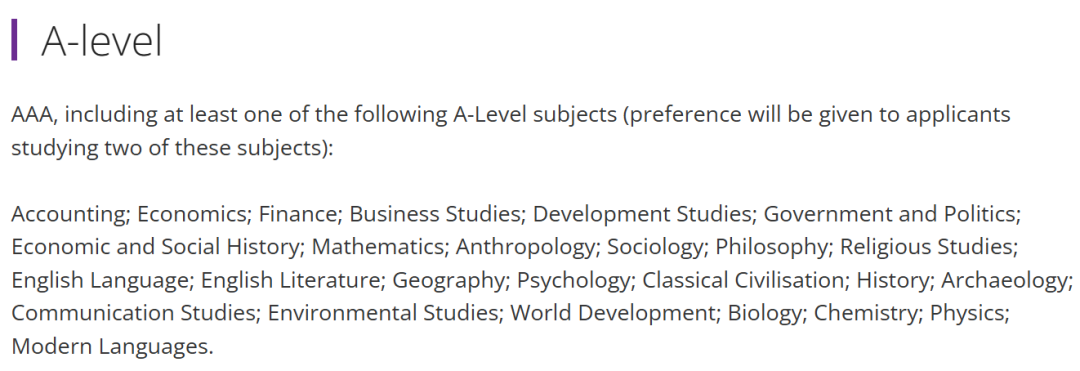Click the Government and Politics text

(x=889, y=215)
